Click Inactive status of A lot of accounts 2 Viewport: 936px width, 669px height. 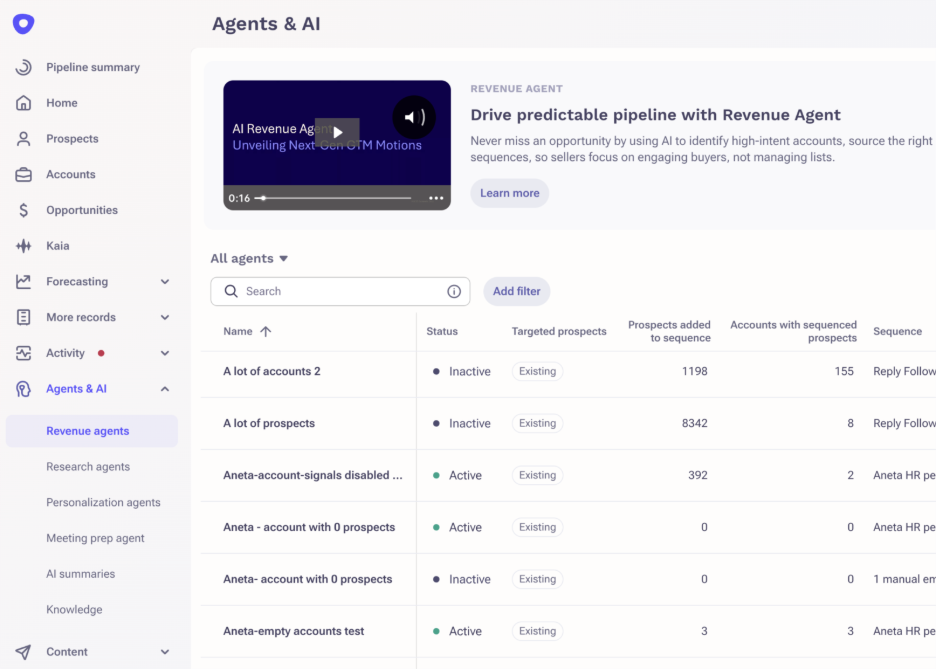[462, 371]
